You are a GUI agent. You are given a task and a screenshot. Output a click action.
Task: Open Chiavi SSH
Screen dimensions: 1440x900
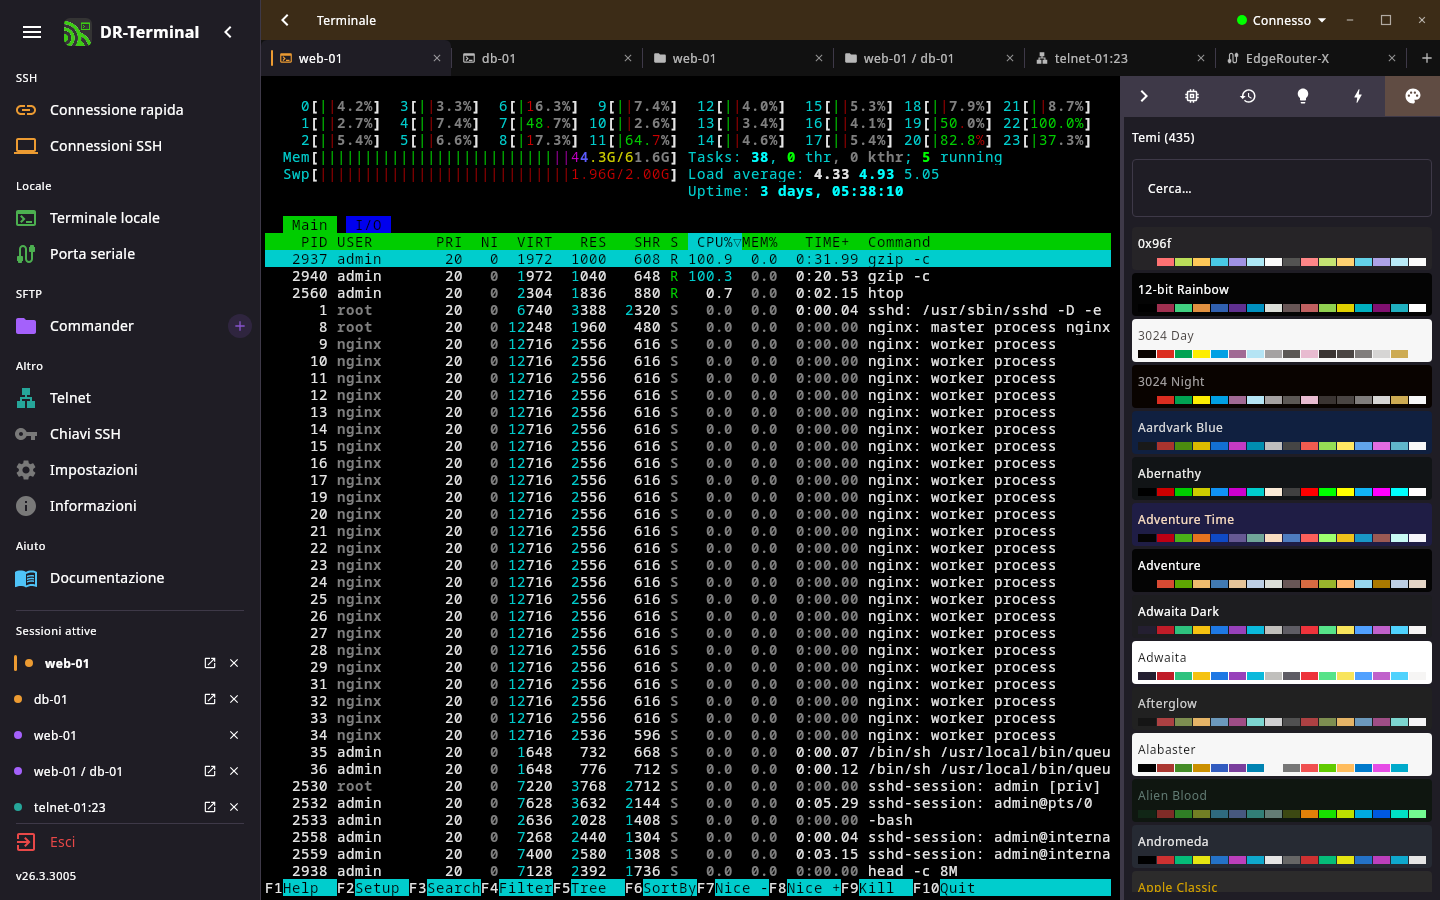click(130, 434)
